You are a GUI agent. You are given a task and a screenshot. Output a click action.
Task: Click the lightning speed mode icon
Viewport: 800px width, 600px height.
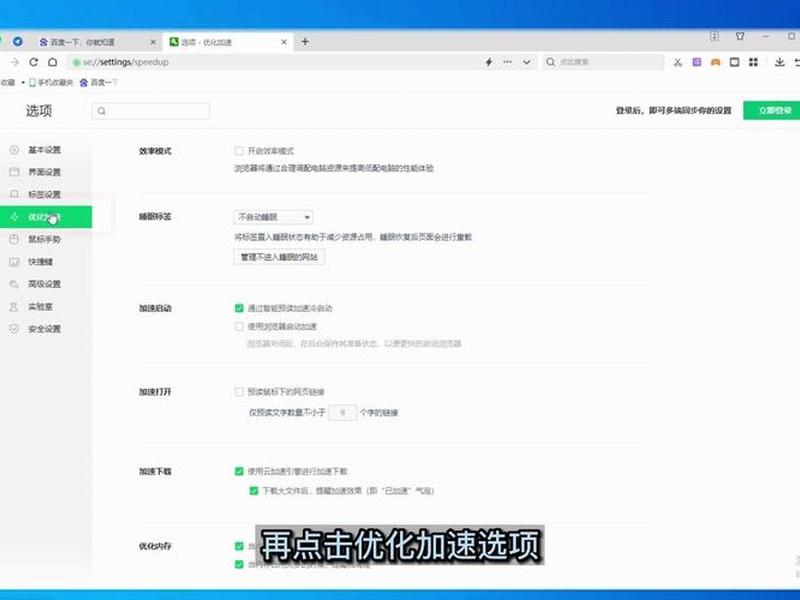(x=489, y=62)
